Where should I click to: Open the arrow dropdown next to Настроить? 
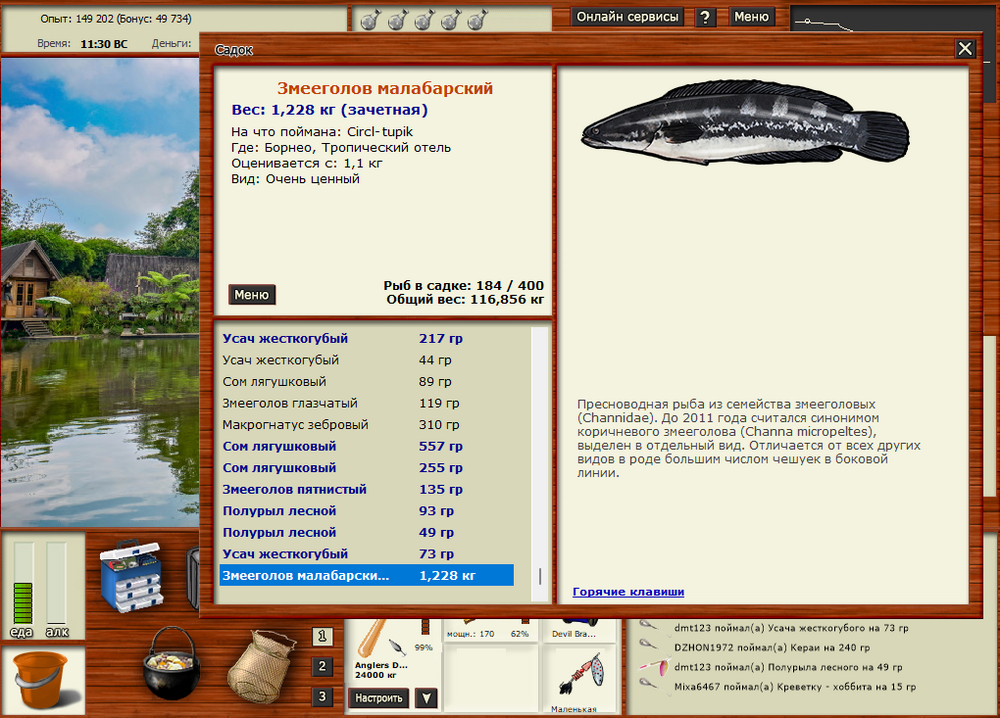425,698
